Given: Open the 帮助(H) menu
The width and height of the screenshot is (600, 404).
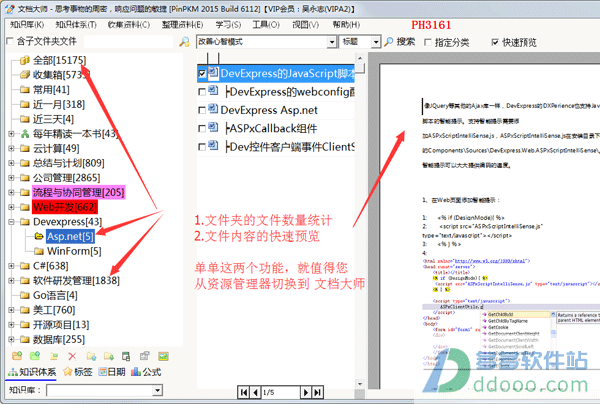Looking at the screenshot, I should tap(346, 24).
